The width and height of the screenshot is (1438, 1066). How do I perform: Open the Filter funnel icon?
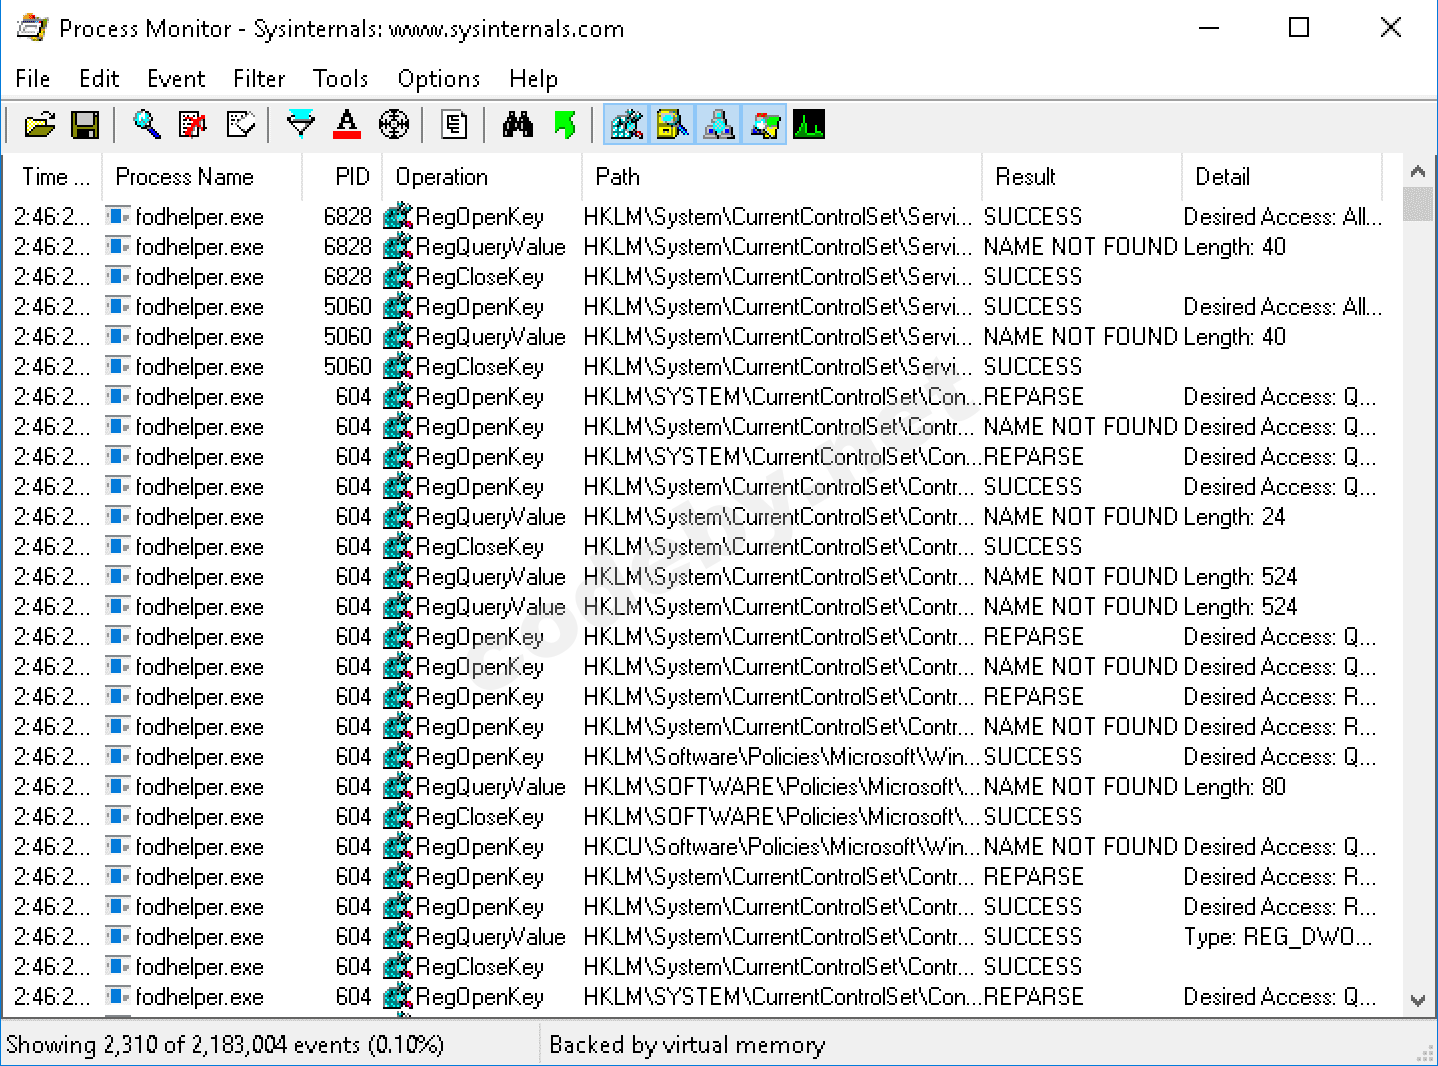300,125
